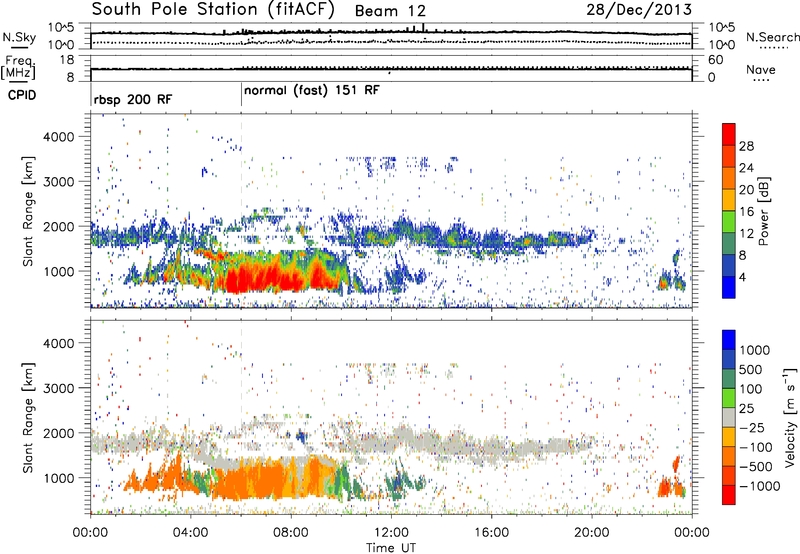Click the "12" value on power colorbar
Image resolution: width=800 pixels, height=554 pixels.
pos(746,233)
